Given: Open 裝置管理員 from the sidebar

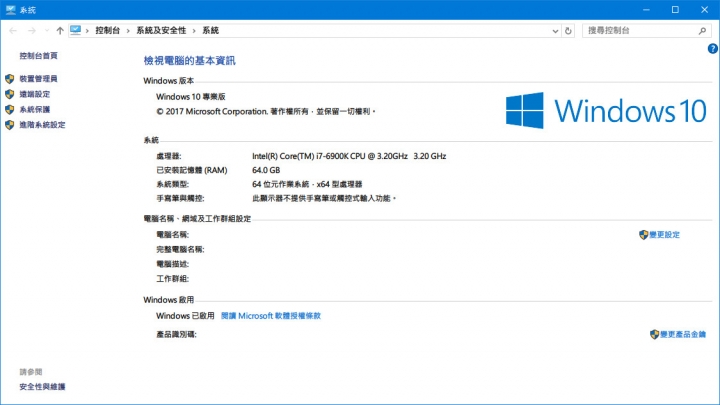Looking at the screenshot, I should tap(39, 79).
